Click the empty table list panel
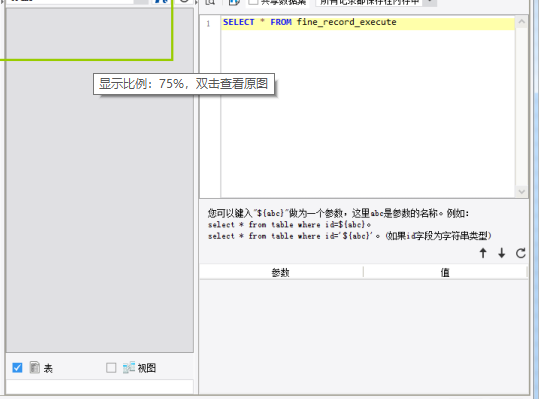Image resolution: width=539 pixels, height=399 pixels. (x=100, y=206)
